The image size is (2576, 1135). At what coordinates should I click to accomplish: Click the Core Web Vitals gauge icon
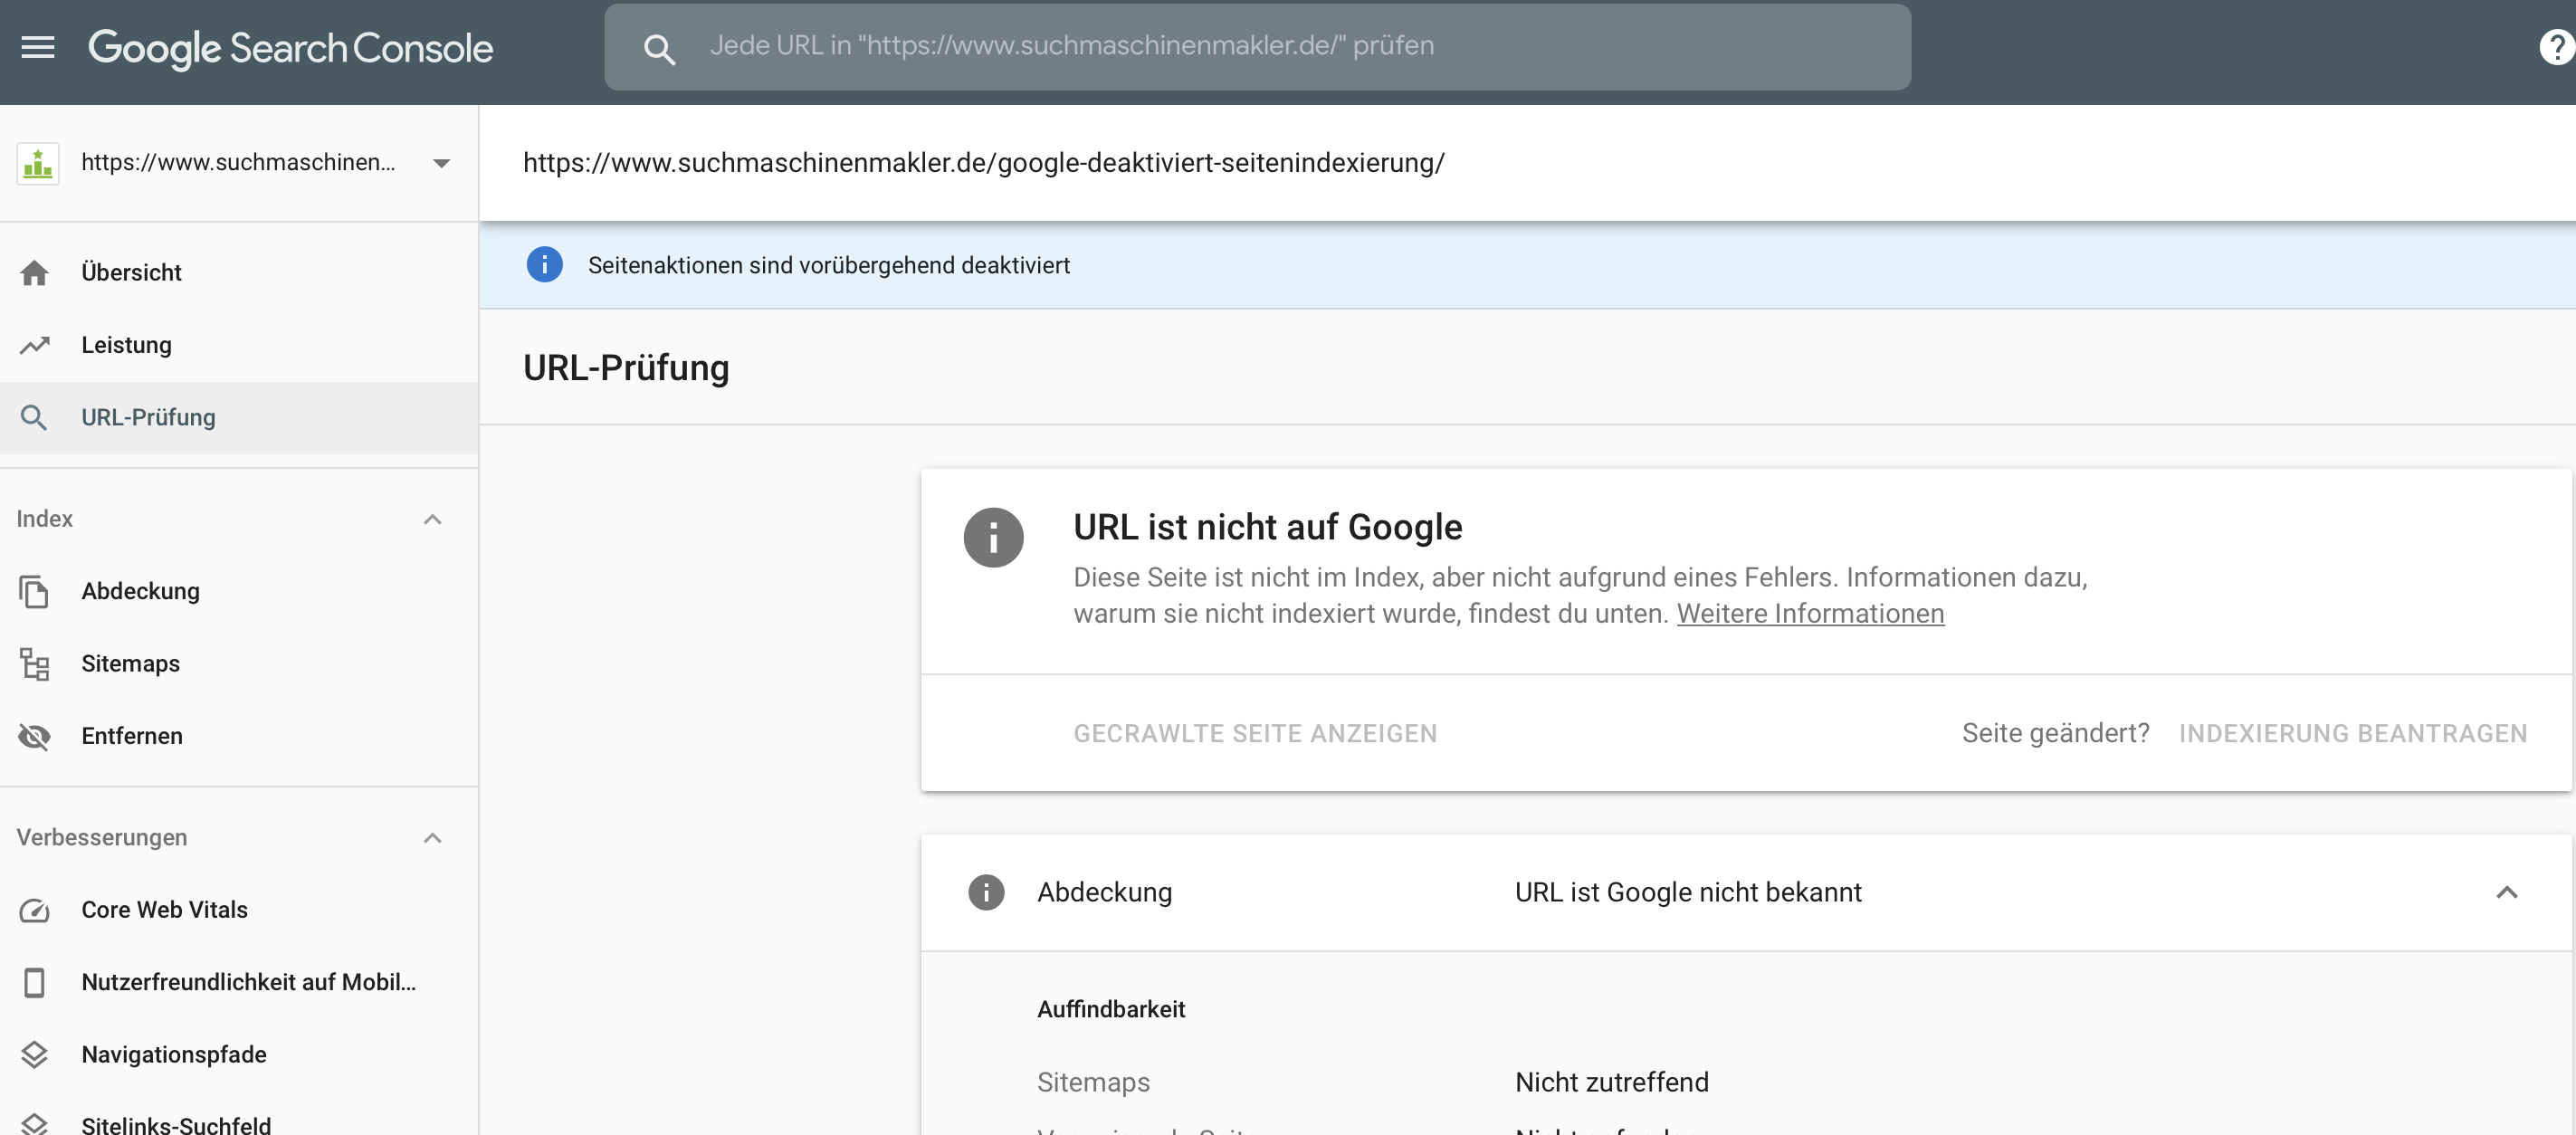35,910
